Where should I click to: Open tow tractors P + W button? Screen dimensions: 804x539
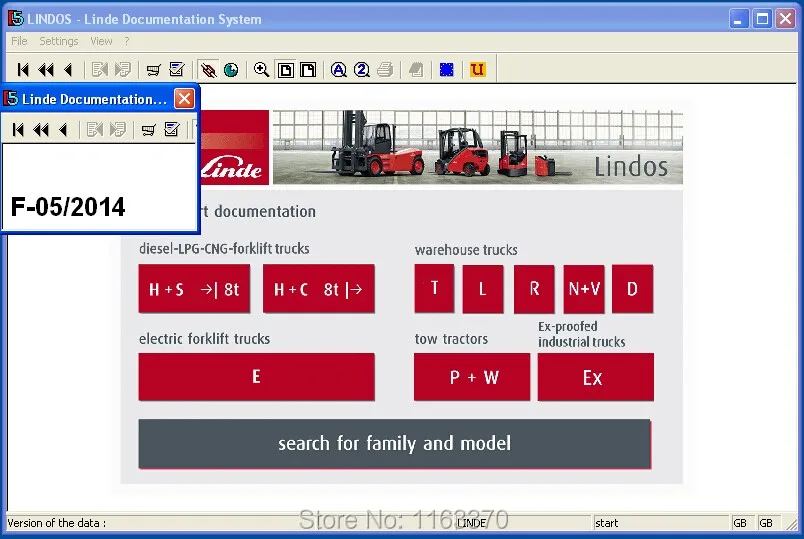pos(472,377)
